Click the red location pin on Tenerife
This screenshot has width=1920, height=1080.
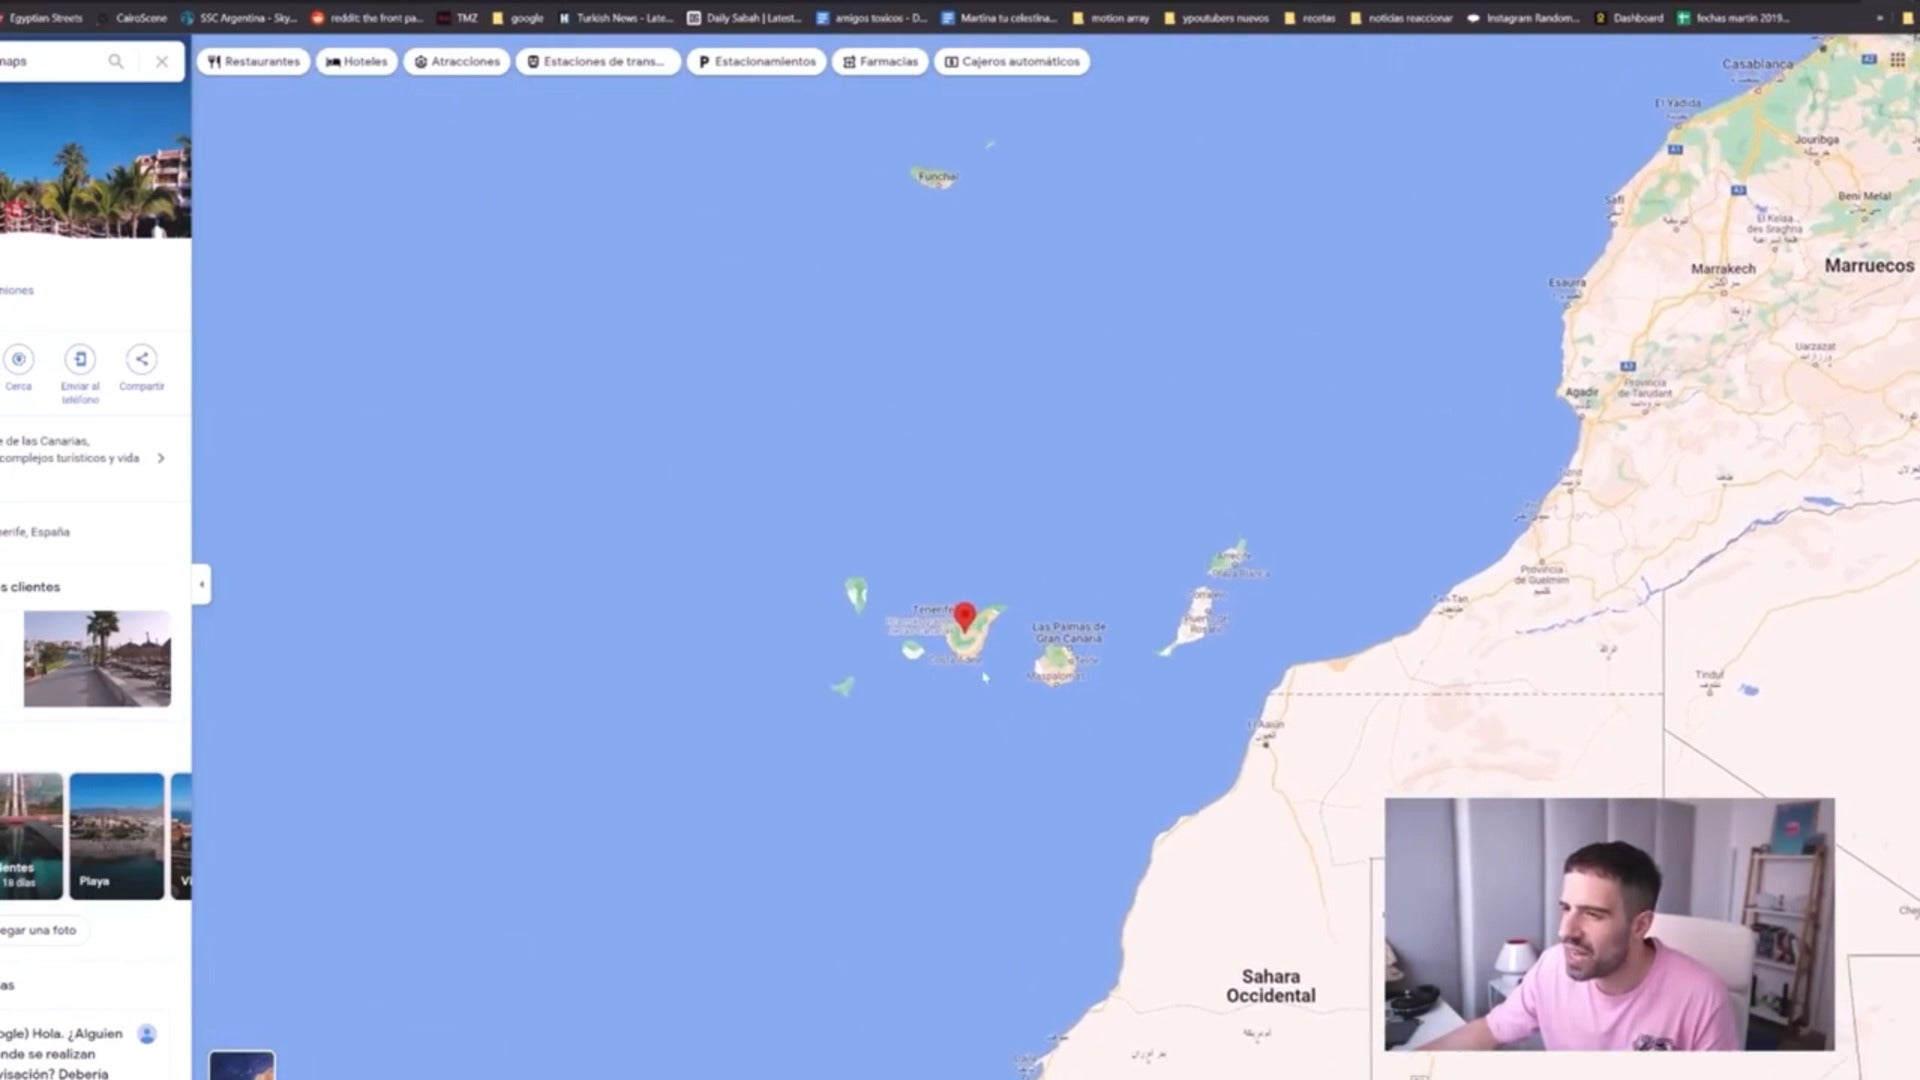[965, 616]
